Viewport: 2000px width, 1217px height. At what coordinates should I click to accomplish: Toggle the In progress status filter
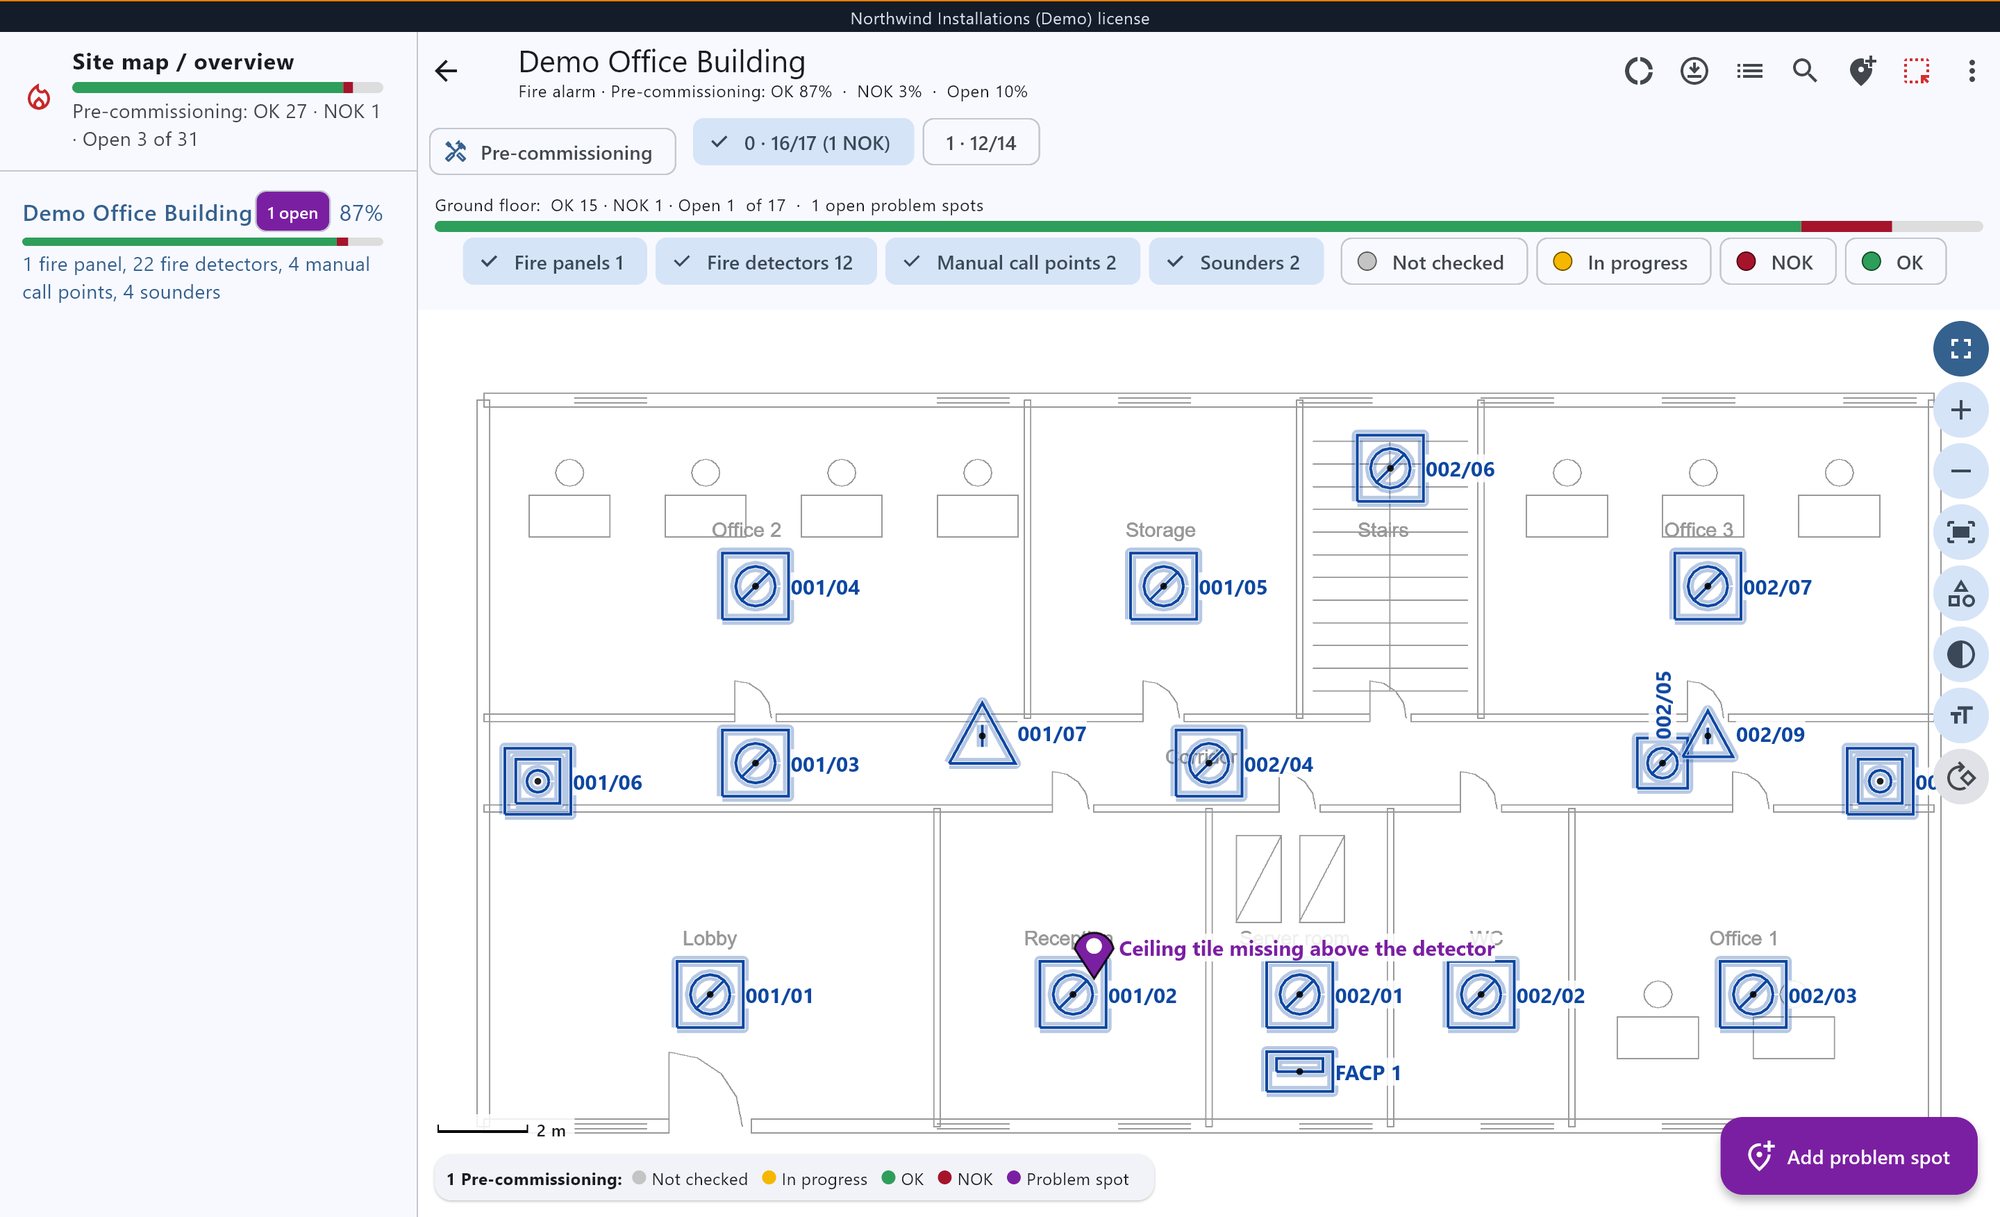click(x=1622, y=262)
